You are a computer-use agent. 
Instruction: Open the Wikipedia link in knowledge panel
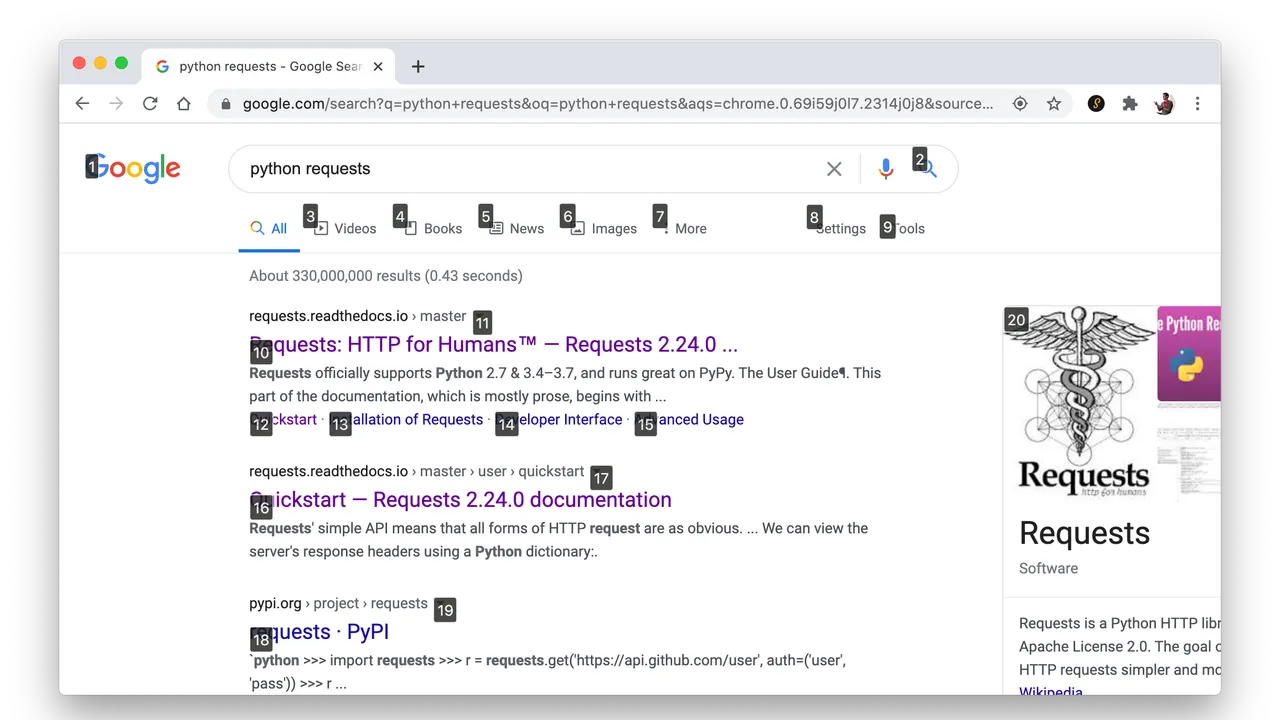(1051, 692)
